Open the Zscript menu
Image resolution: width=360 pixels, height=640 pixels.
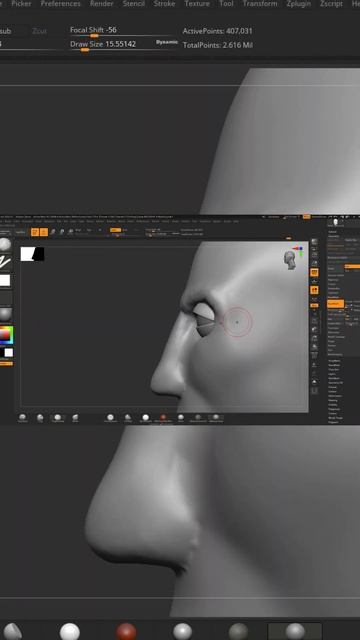[331, 4]
